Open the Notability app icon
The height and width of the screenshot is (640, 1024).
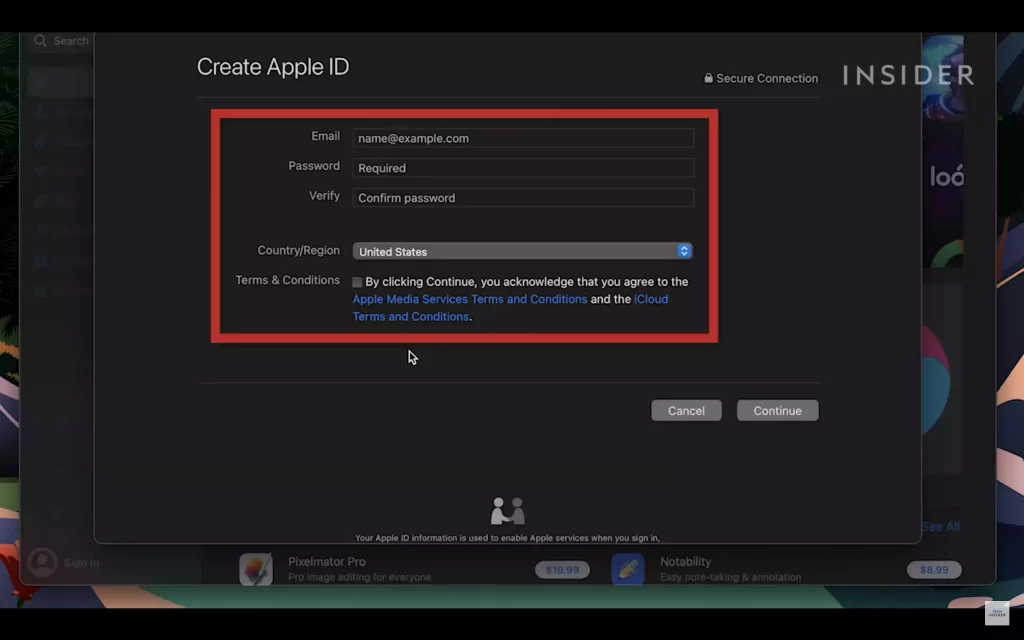click(x=628, y=569)
